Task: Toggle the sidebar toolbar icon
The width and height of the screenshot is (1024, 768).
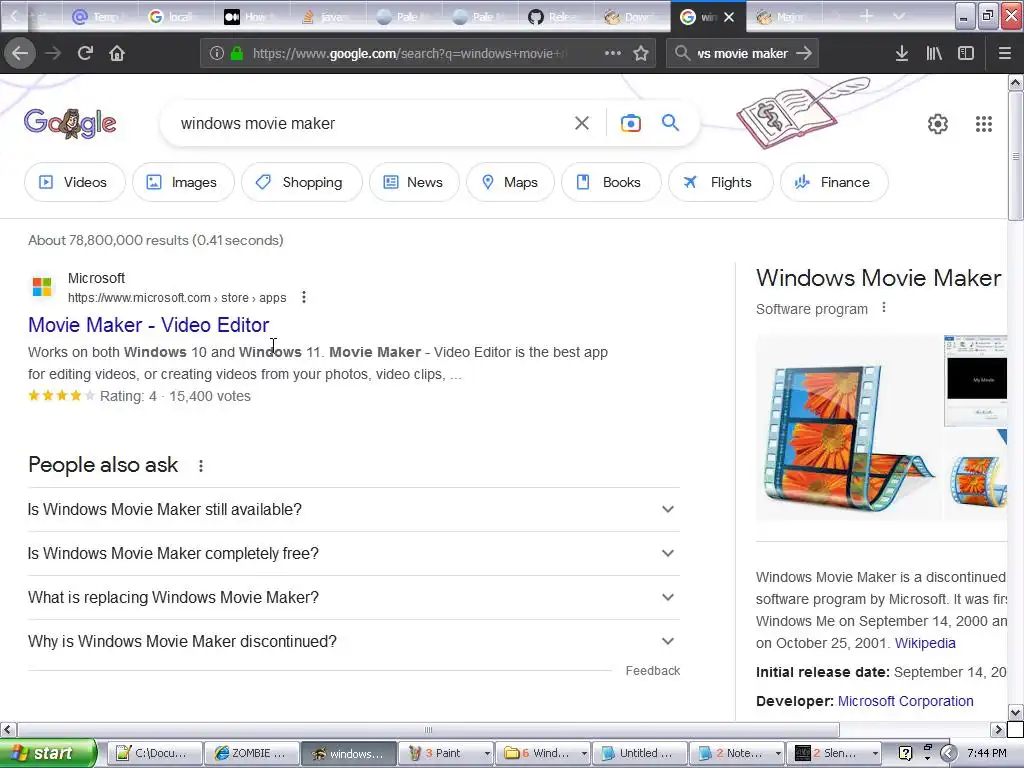Action: (966, 53)
